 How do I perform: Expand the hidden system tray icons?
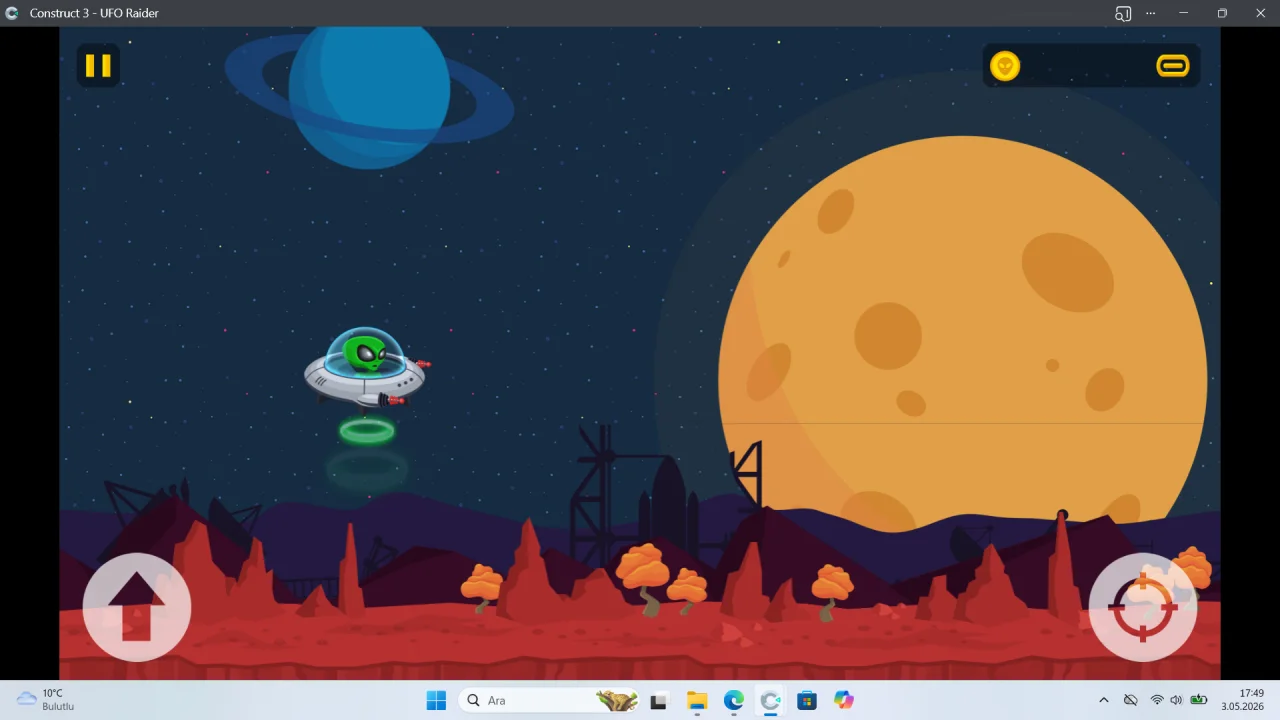[1104, 700]
